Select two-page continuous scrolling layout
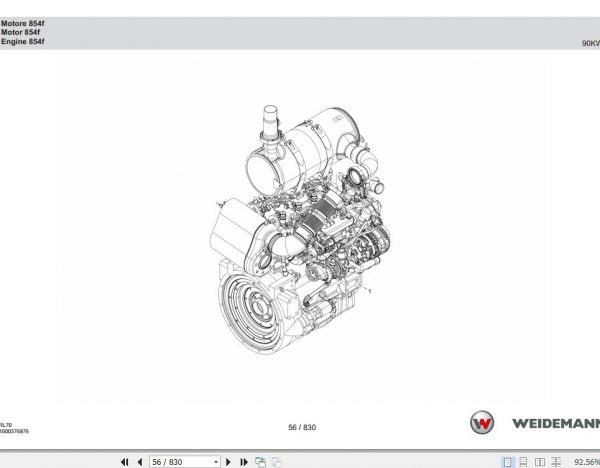This screenshot has height=468, width=600. click(x=556, y=462)
